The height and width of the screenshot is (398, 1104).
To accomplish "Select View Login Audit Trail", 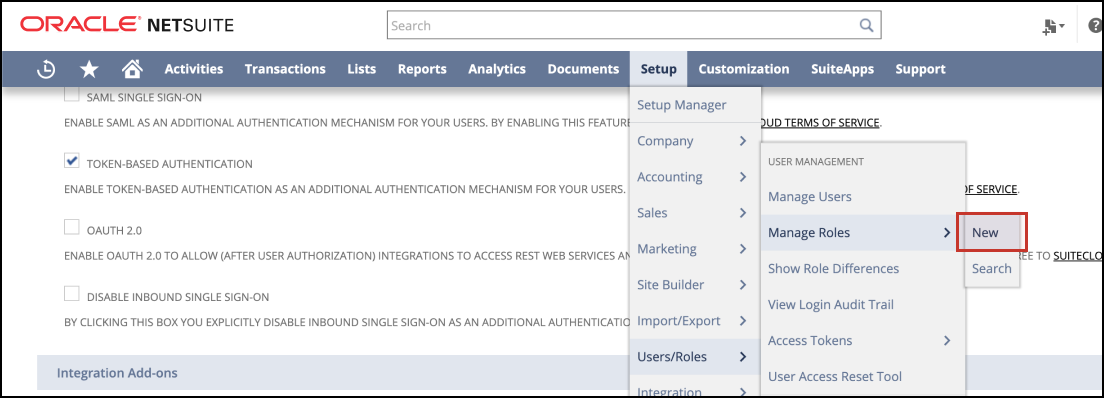I will click(x=862, y=304).
